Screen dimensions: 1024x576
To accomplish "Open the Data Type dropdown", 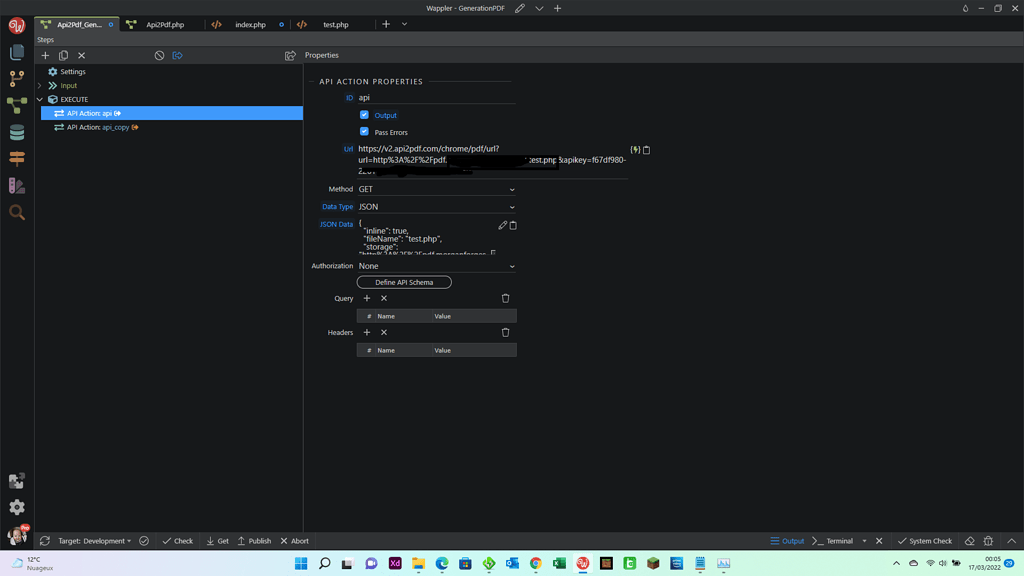I will tap(436, 207).
